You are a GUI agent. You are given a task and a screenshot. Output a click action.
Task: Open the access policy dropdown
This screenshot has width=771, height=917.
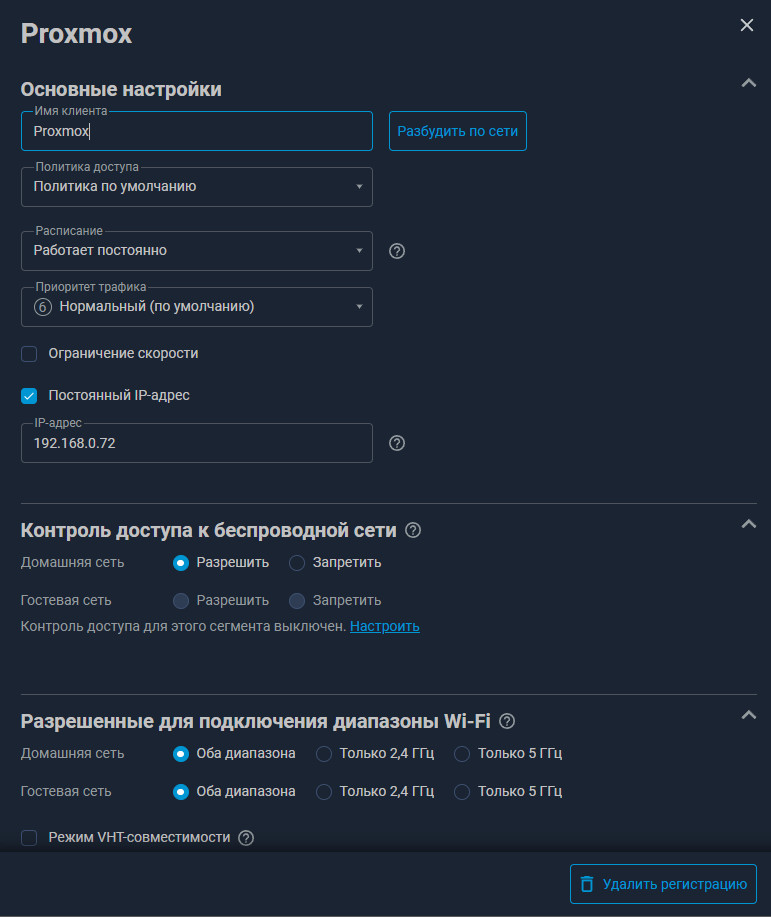pos(197,187)
